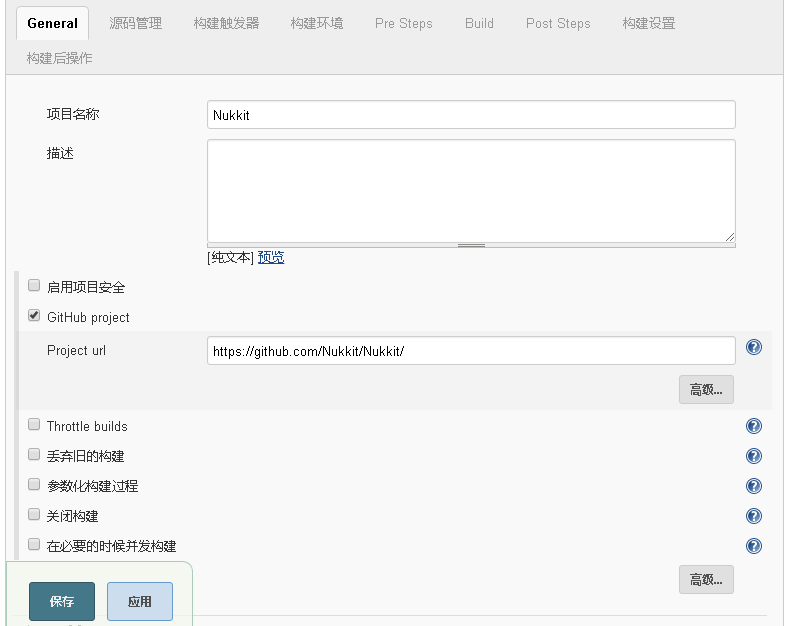Open help for Project url field
Screen dimensions: 789x626
[753, 347]
